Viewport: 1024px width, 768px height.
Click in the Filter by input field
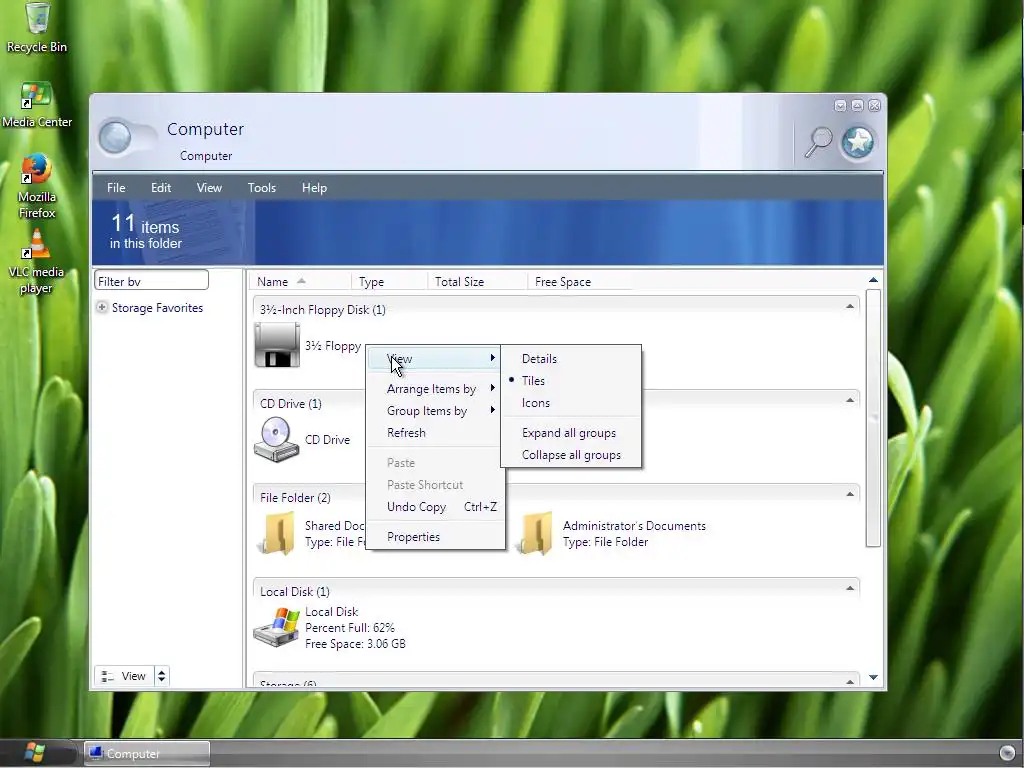pos(152,281)
